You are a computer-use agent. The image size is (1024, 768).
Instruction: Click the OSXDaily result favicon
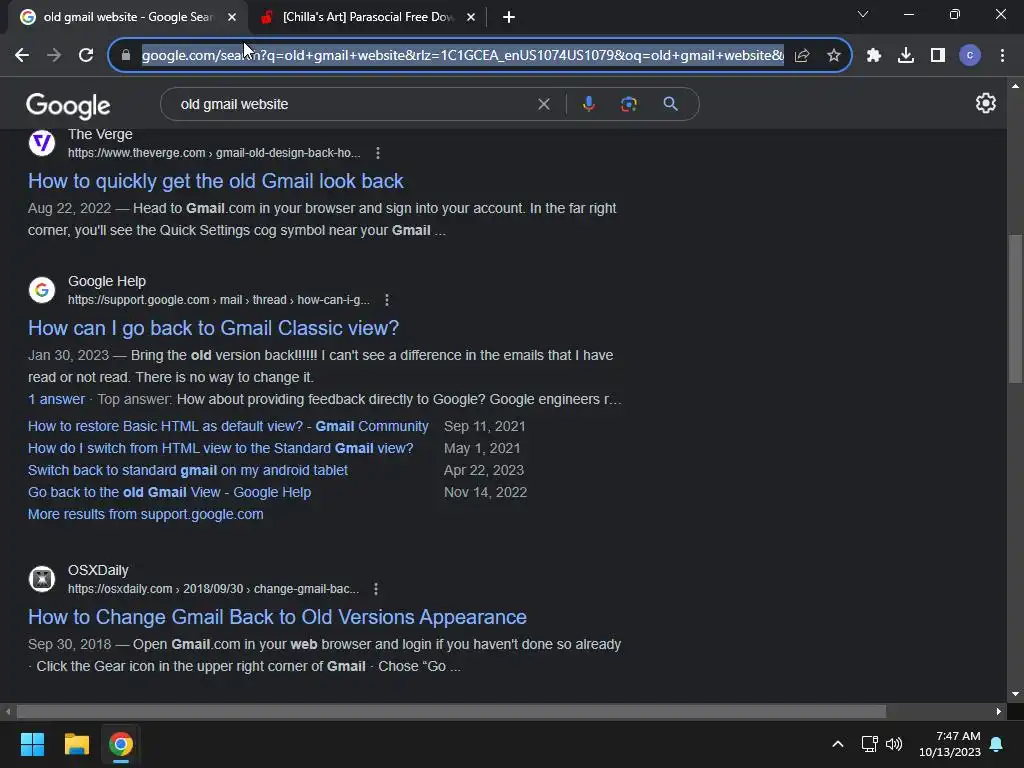point(42,579)
